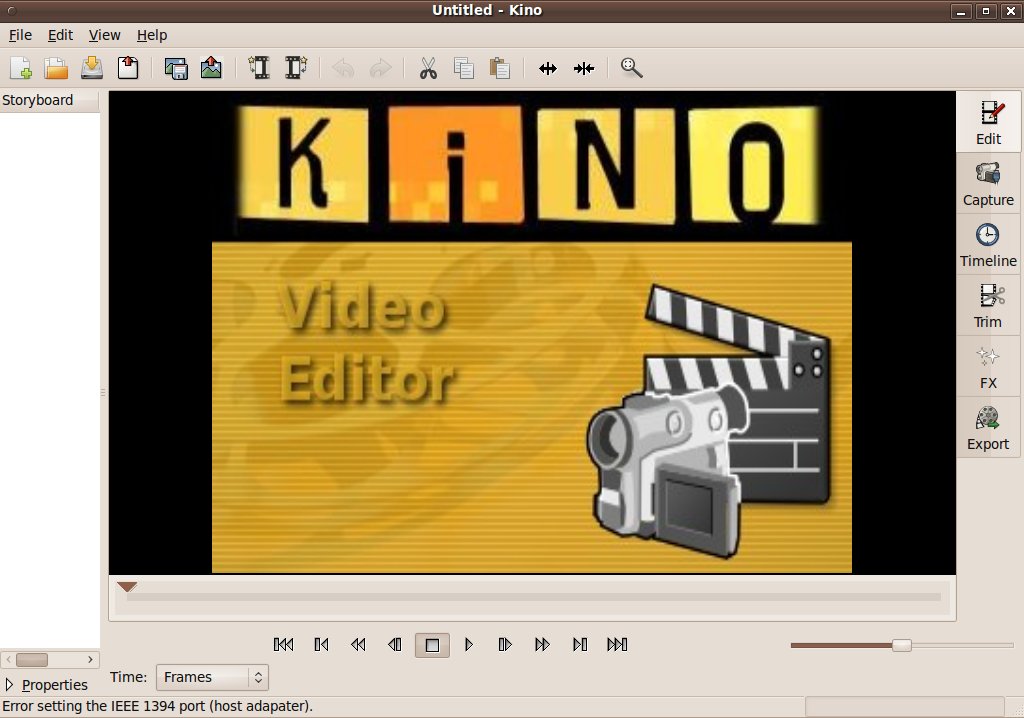This screenshot has width=1024, height=718.
Task: Click the Join scenes icon
Action: (584, 68)
